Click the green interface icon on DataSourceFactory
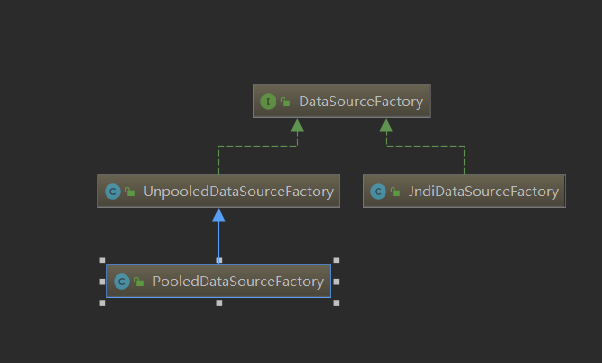602x363 pixels. click(x=268, y=101)
